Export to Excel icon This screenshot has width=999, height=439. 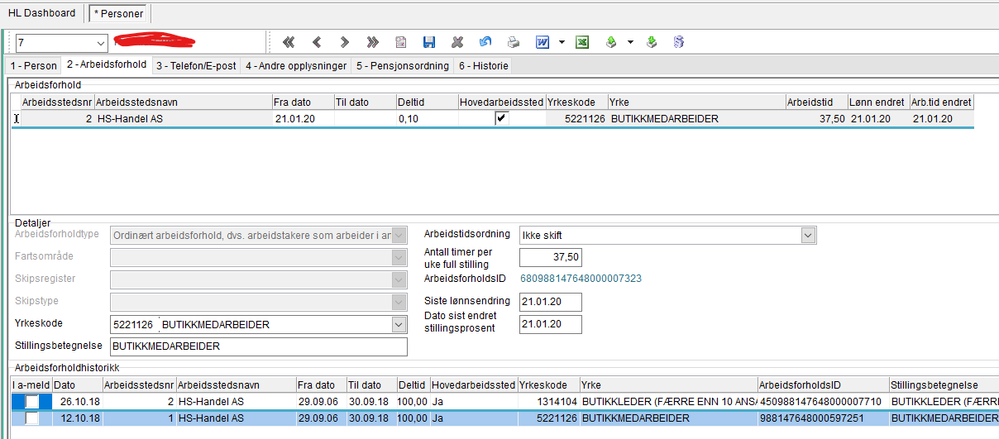[x=582, y=42]
